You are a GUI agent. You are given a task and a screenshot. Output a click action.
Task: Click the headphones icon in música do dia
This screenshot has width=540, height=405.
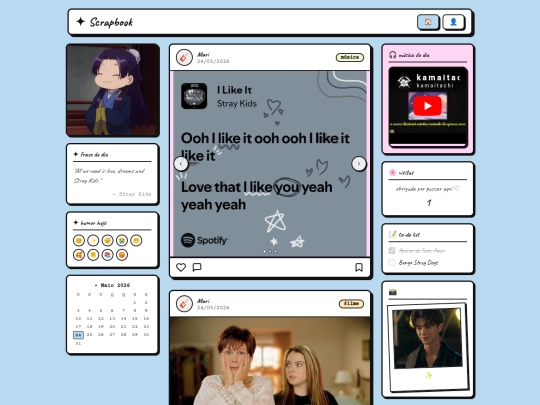[x=392, y=55]
